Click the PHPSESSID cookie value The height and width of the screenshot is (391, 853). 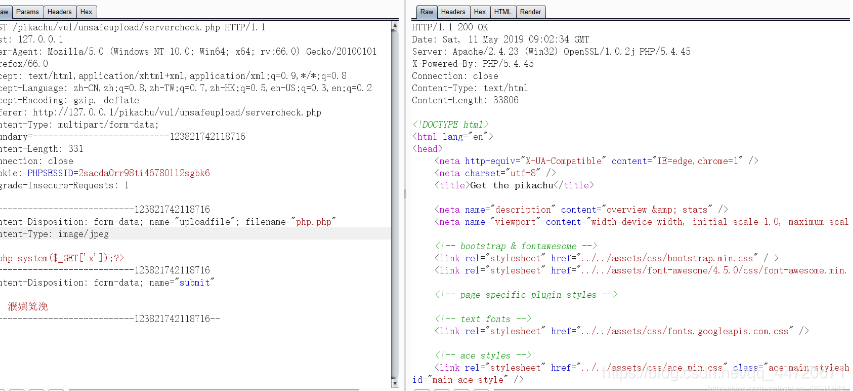coord(144,173)
